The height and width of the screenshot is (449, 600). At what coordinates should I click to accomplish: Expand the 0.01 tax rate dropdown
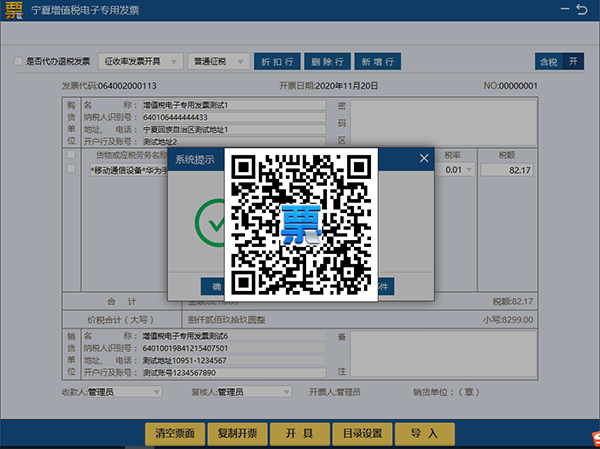point(469,170)
